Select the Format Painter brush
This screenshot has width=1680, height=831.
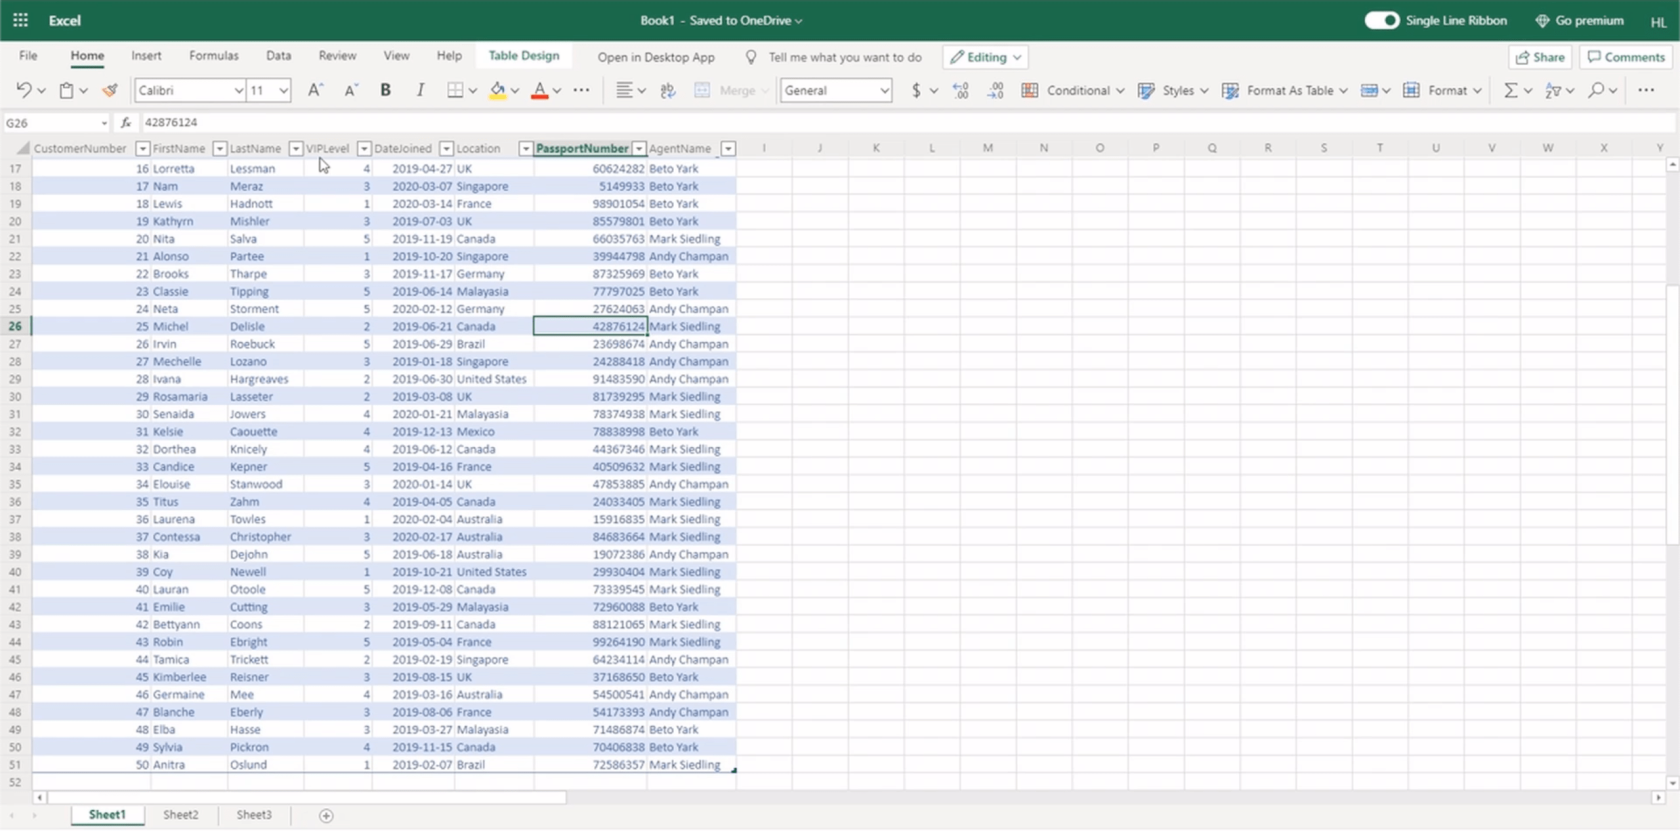(110, 90)
